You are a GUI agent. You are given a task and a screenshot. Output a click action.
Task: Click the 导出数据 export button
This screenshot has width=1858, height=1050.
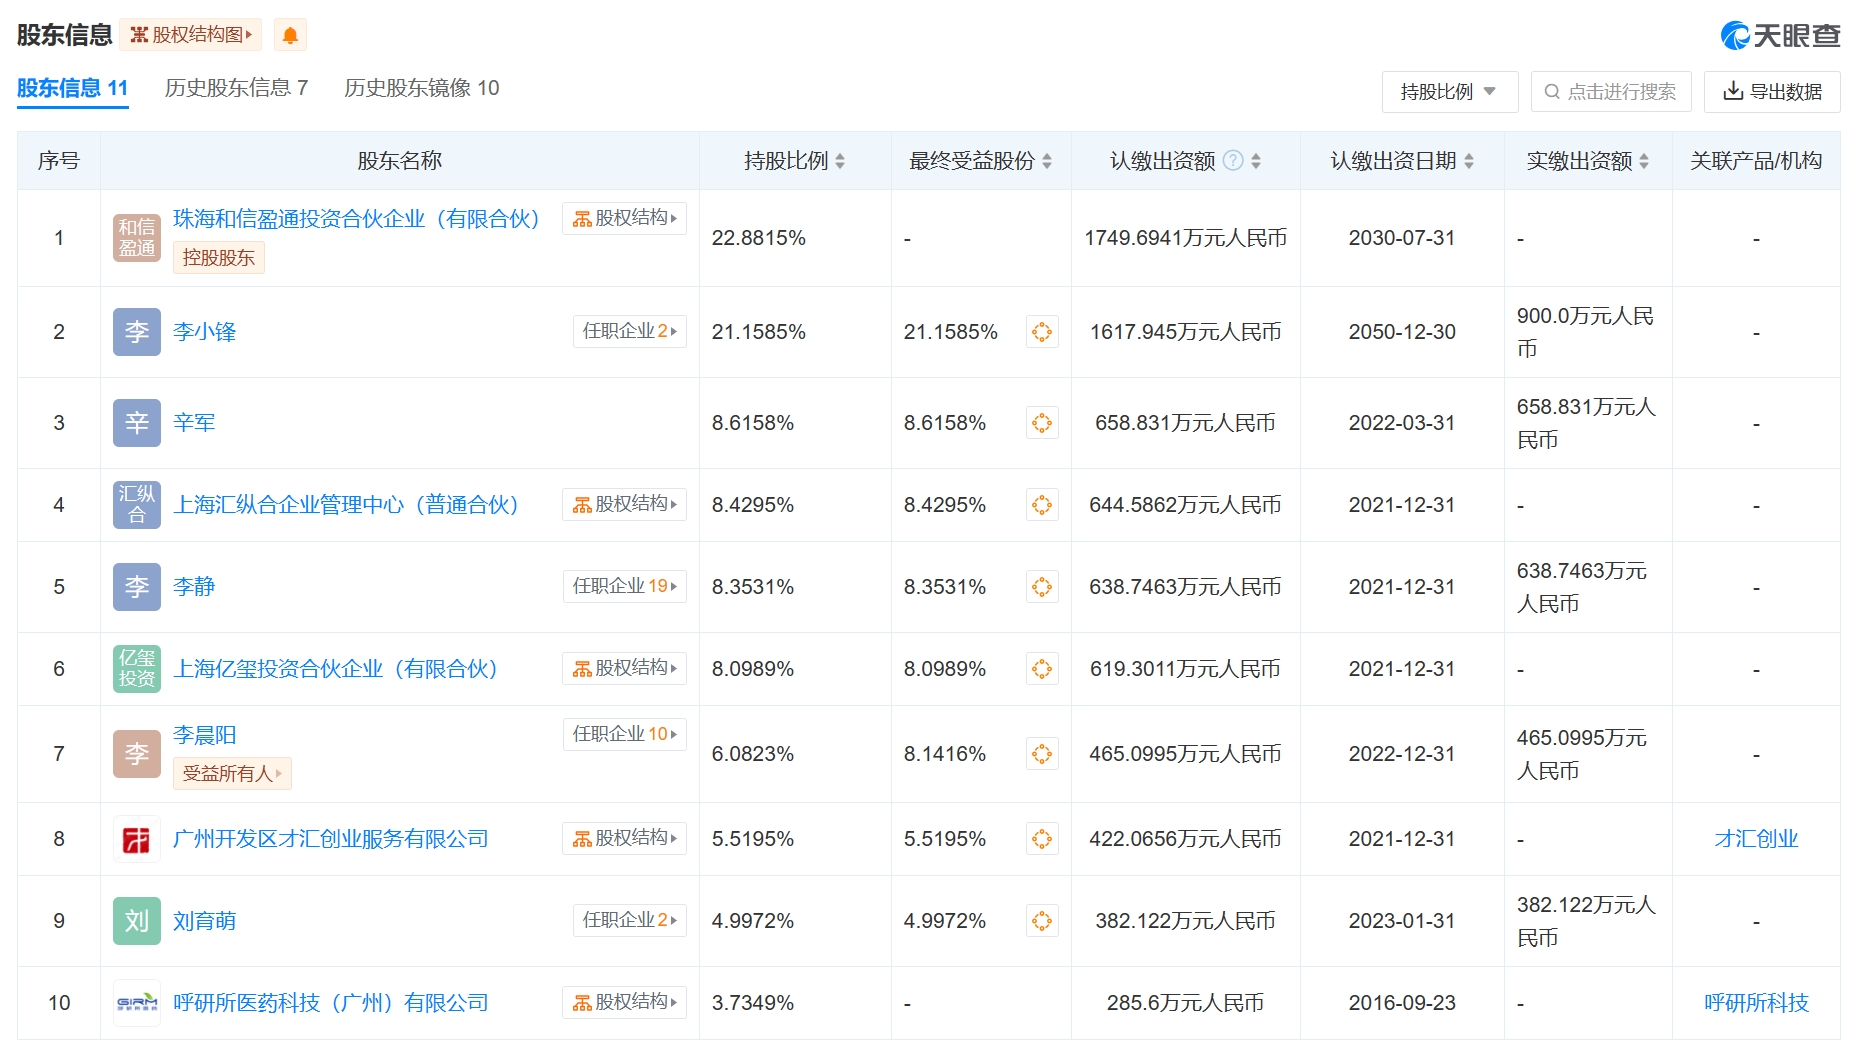click(x=1772, y=92)
